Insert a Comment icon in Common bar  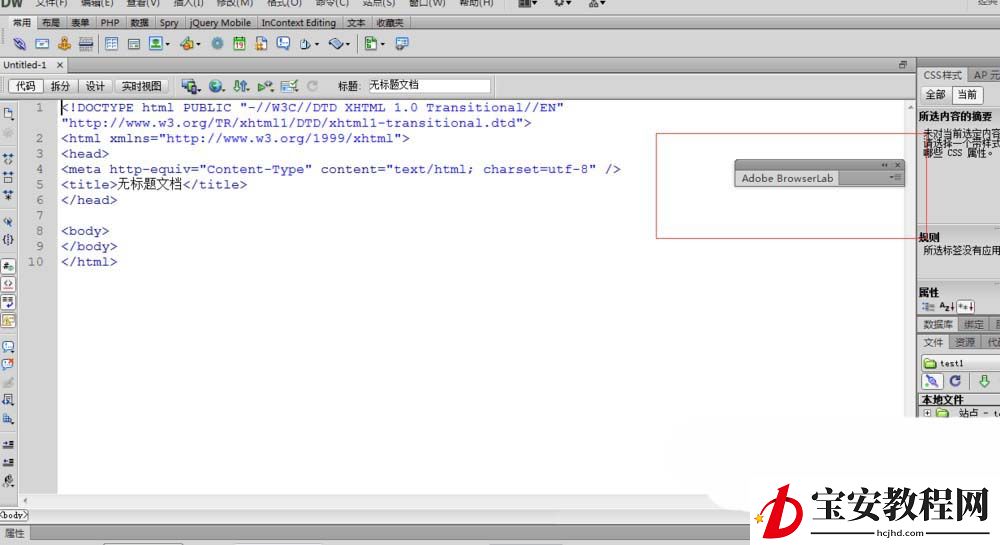283,43
